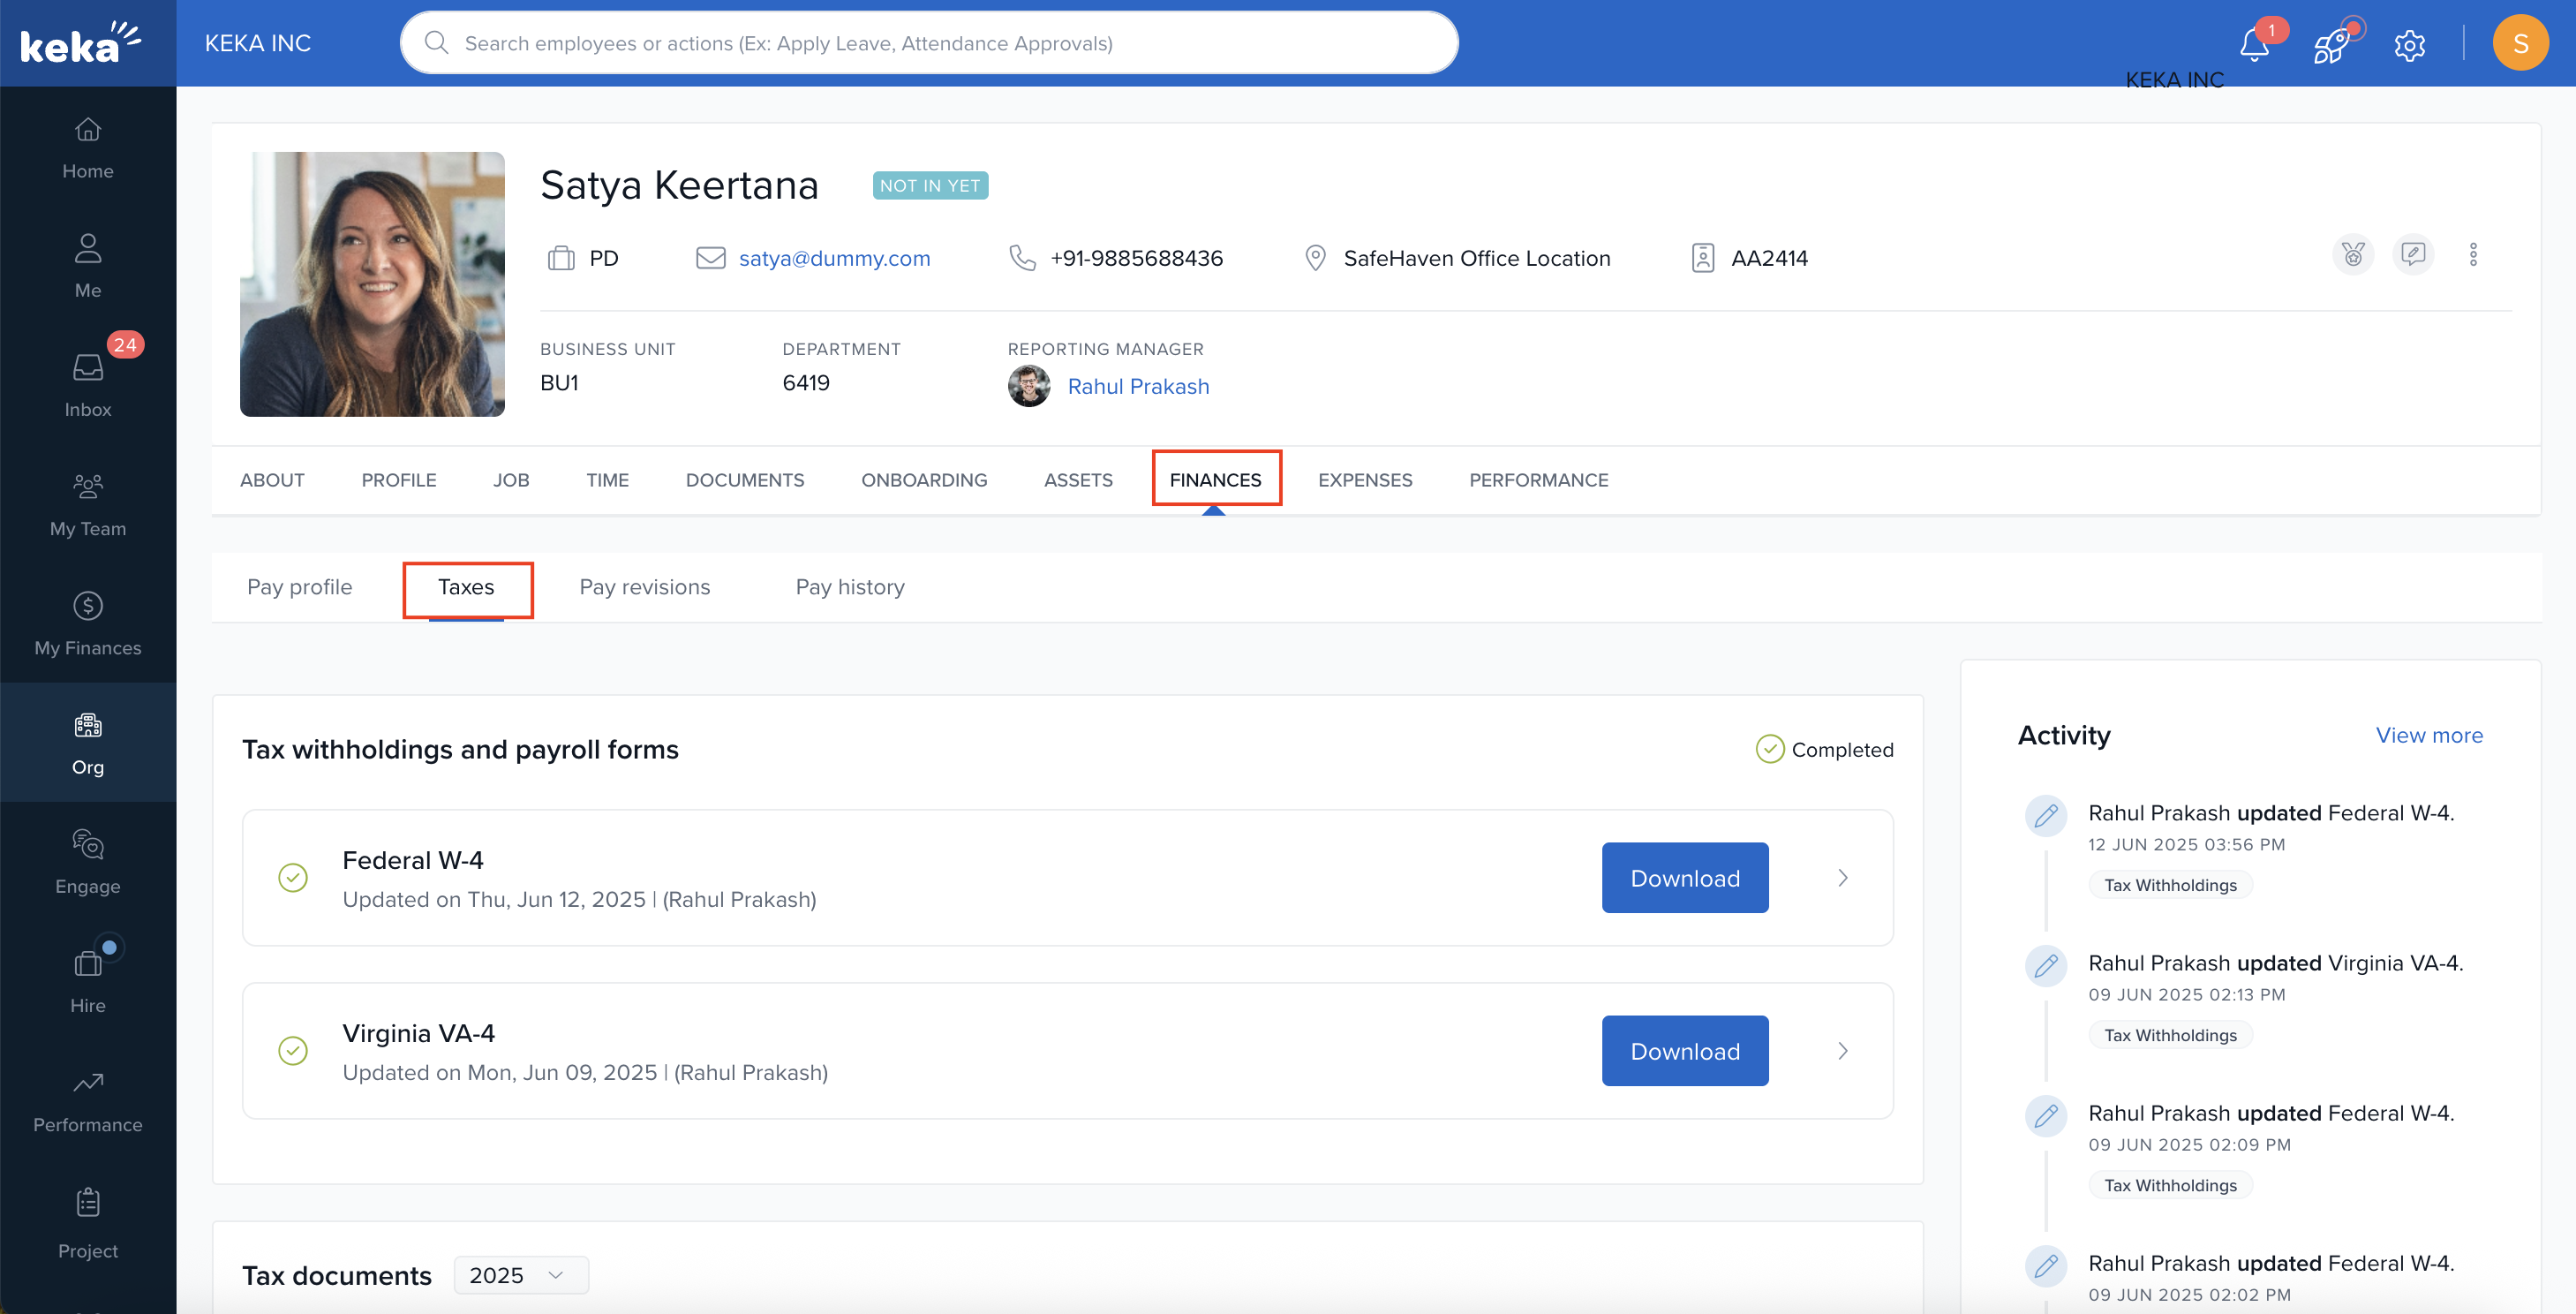Click the award badge icon
The height and width of the screenshot is (1314, 2576).
click(x=2353, y=255)
